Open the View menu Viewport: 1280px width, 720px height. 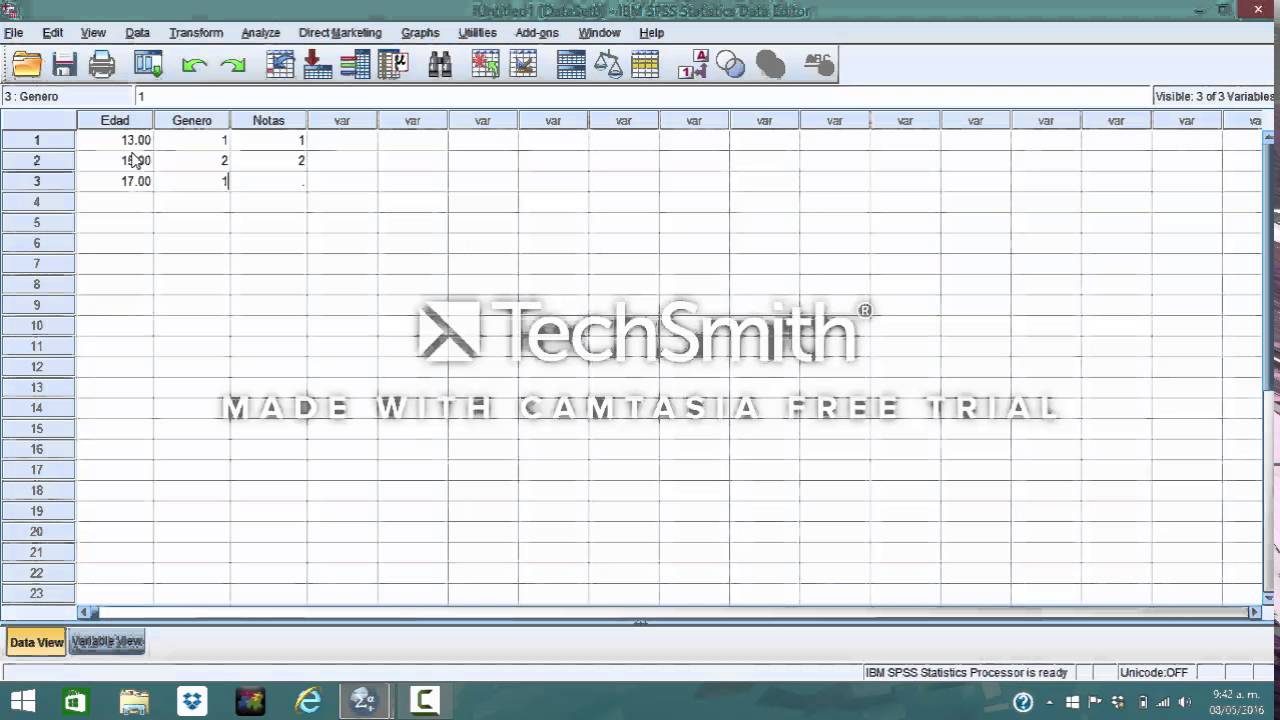[93, 33]
